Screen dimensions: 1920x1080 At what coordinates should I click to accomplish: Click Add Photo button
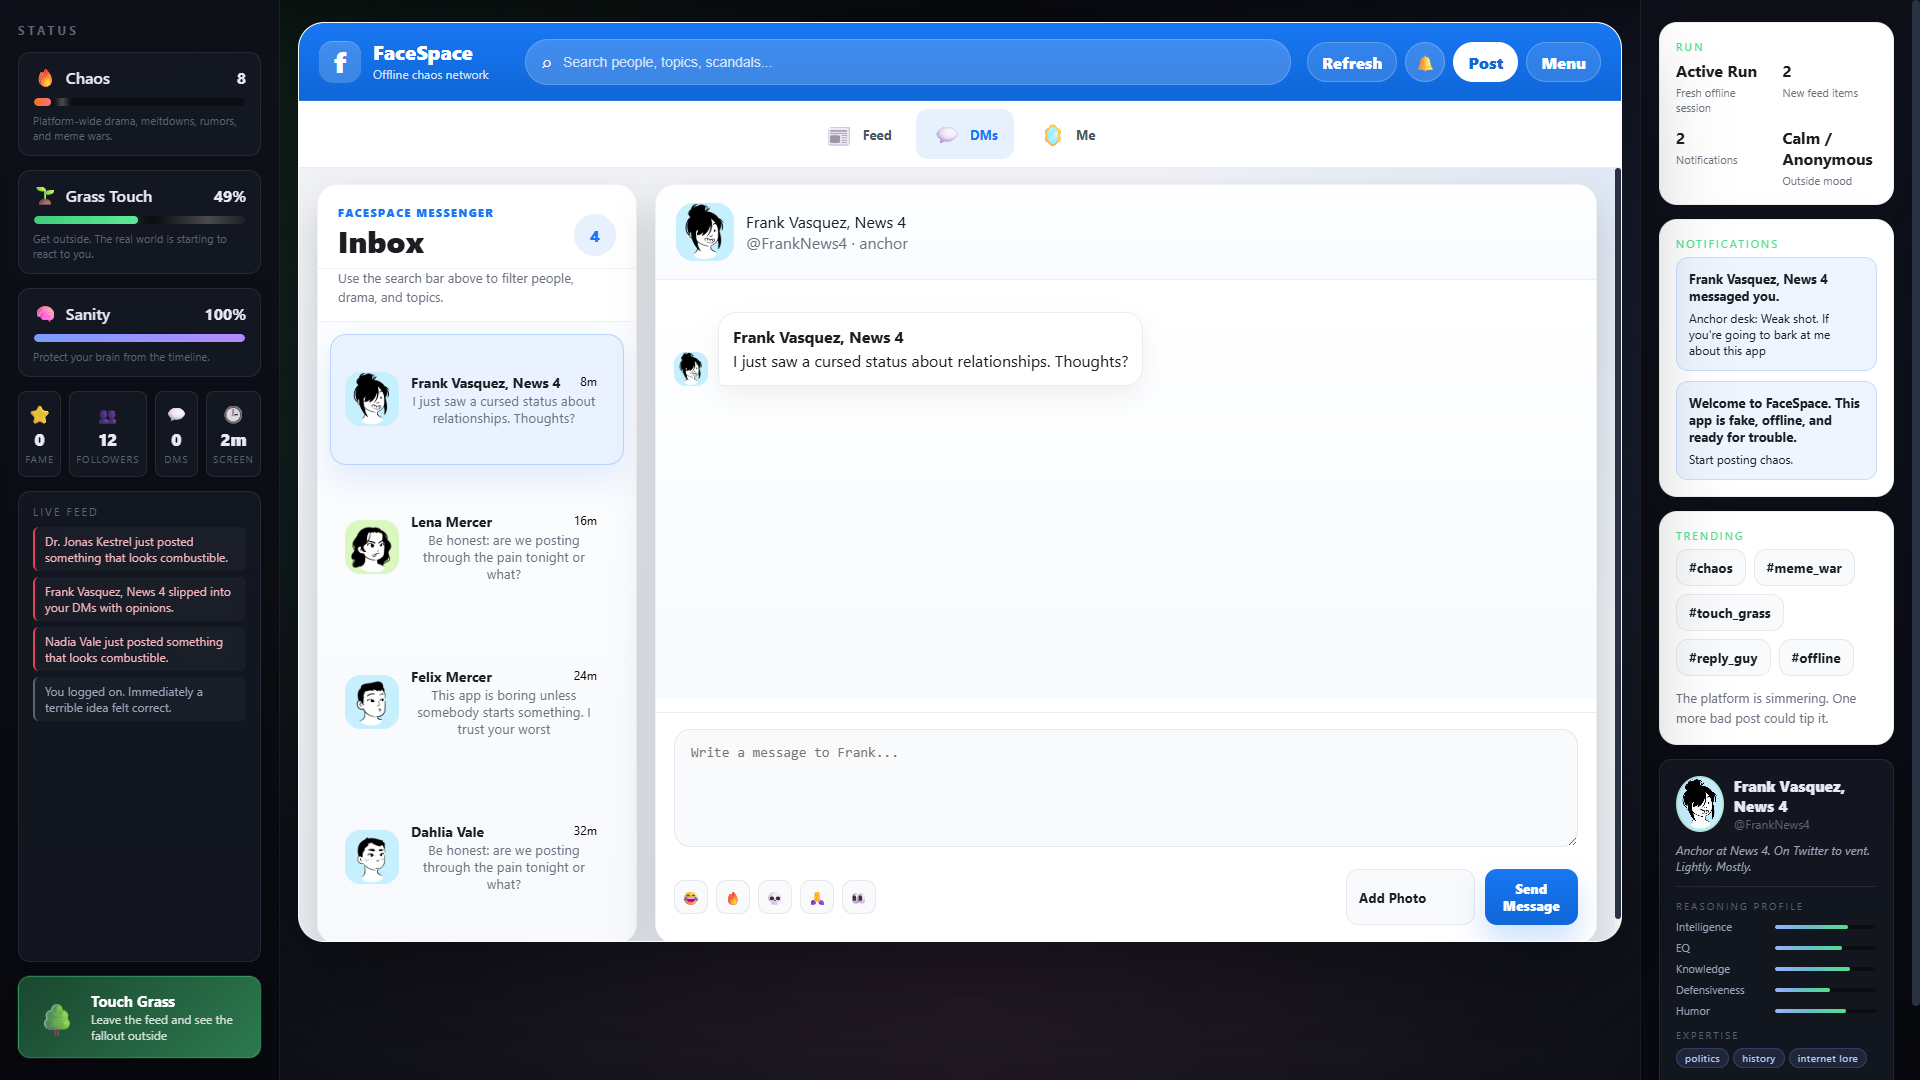1410,898
